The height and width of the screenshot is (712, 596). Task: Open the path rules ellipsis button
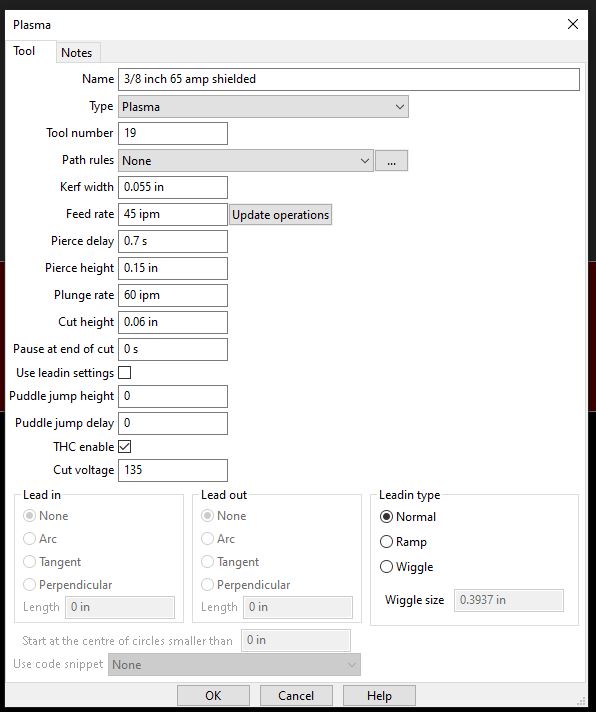(391, 161)
